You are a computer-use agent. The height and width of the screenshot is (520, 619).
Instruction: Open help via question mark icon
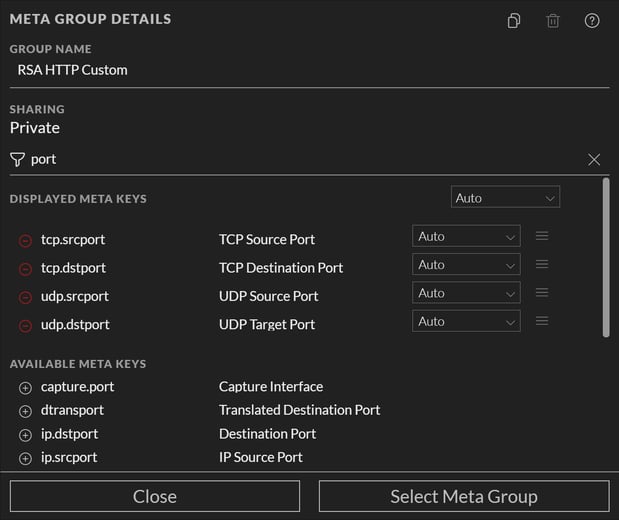[592, 20]
